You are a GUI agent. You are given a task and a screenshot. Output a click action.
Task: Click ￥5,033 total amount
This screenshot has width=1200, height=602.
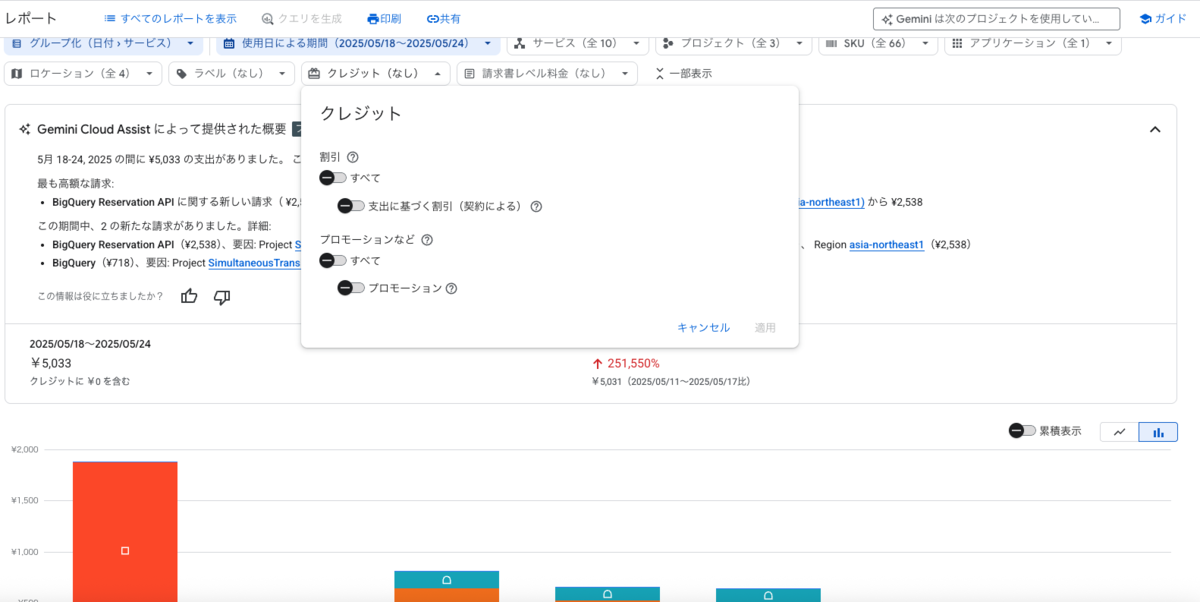[x=51, y=363]
